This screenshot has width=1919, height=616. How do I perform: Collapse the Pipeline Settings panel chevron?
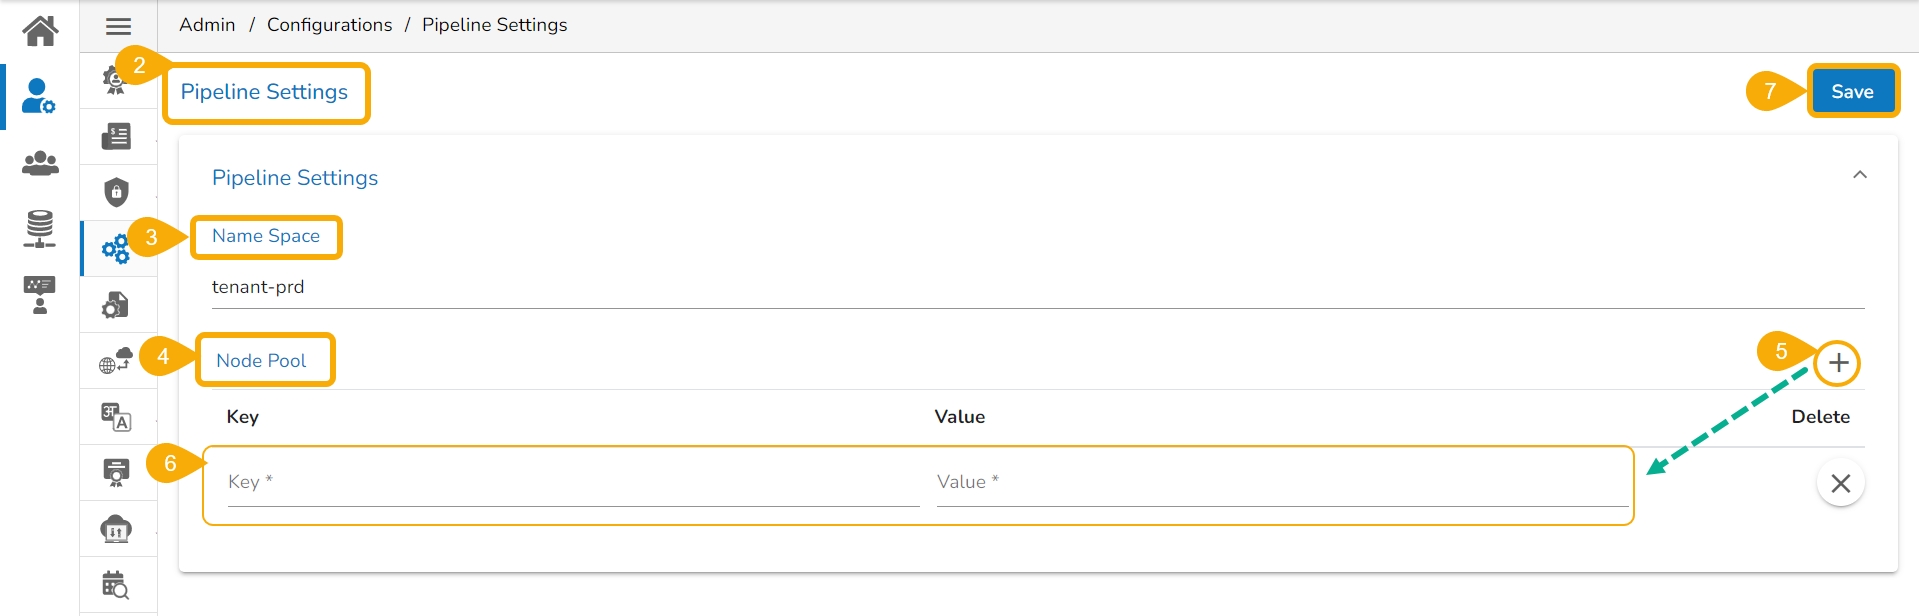tap(1859, 175)
